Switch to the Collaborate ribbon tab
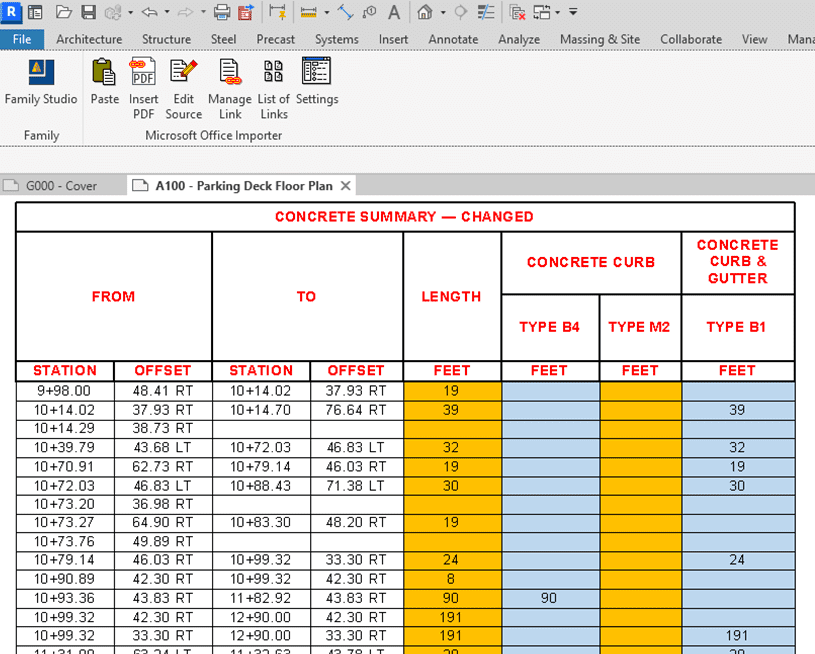Screen dimensions: 815x654 [x=691, y=40]
